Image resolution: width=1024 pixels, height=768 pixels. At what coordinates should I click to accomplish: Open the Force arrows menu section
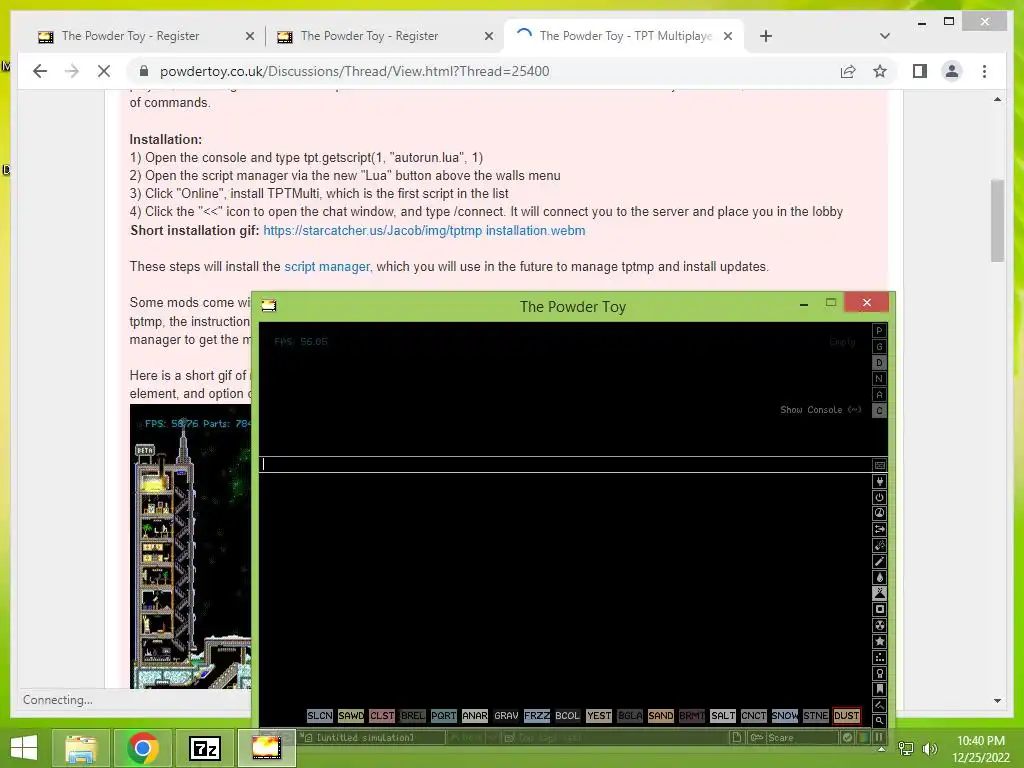click(x=880, y=529)
